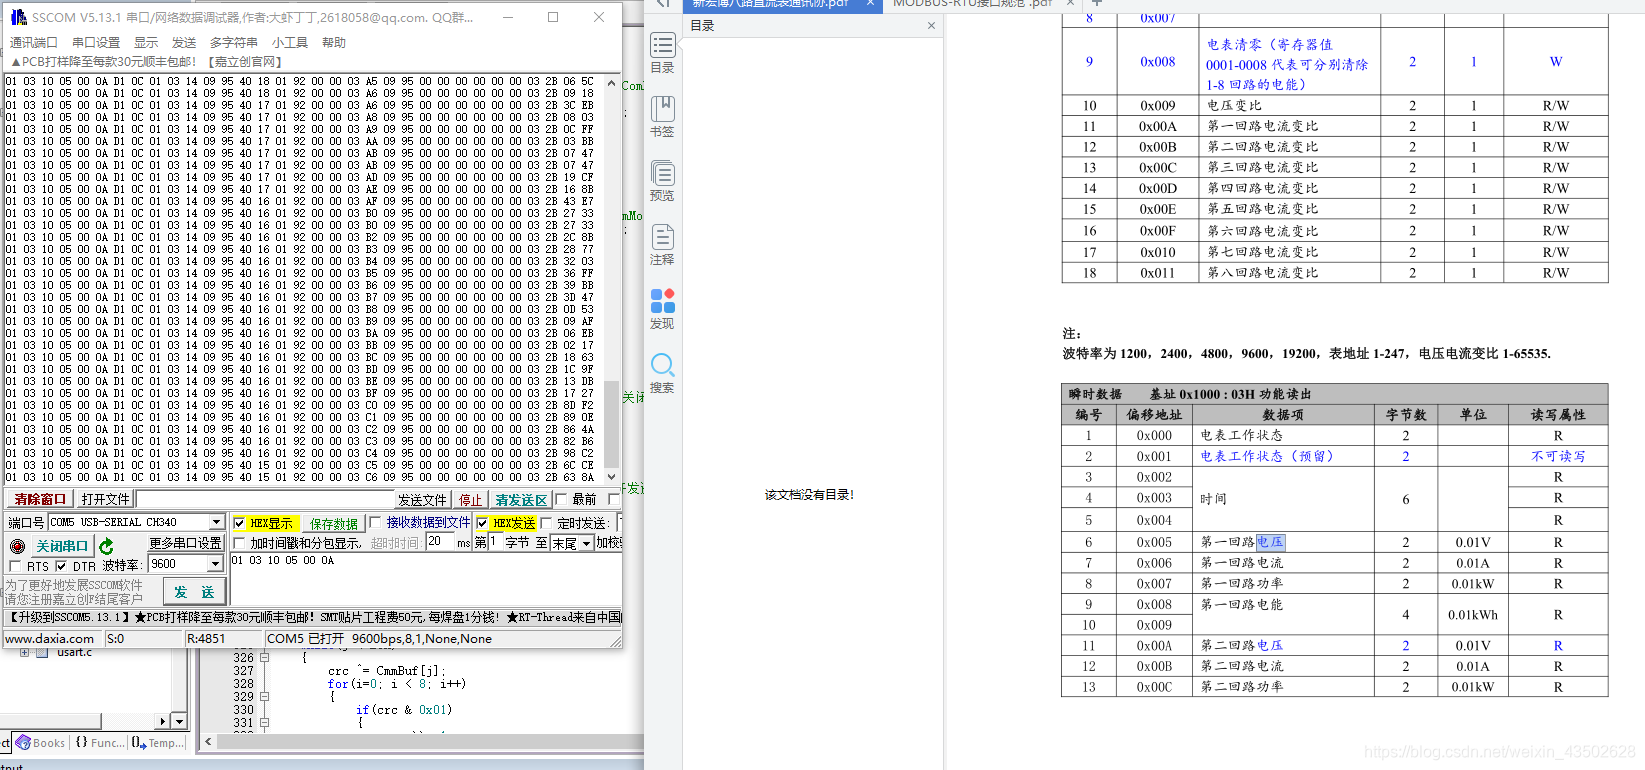Viewport: 1645px width, 770px height.
Task: Collapse code fold at line 331
Action: pyautogui.click(x=264, y=722)
